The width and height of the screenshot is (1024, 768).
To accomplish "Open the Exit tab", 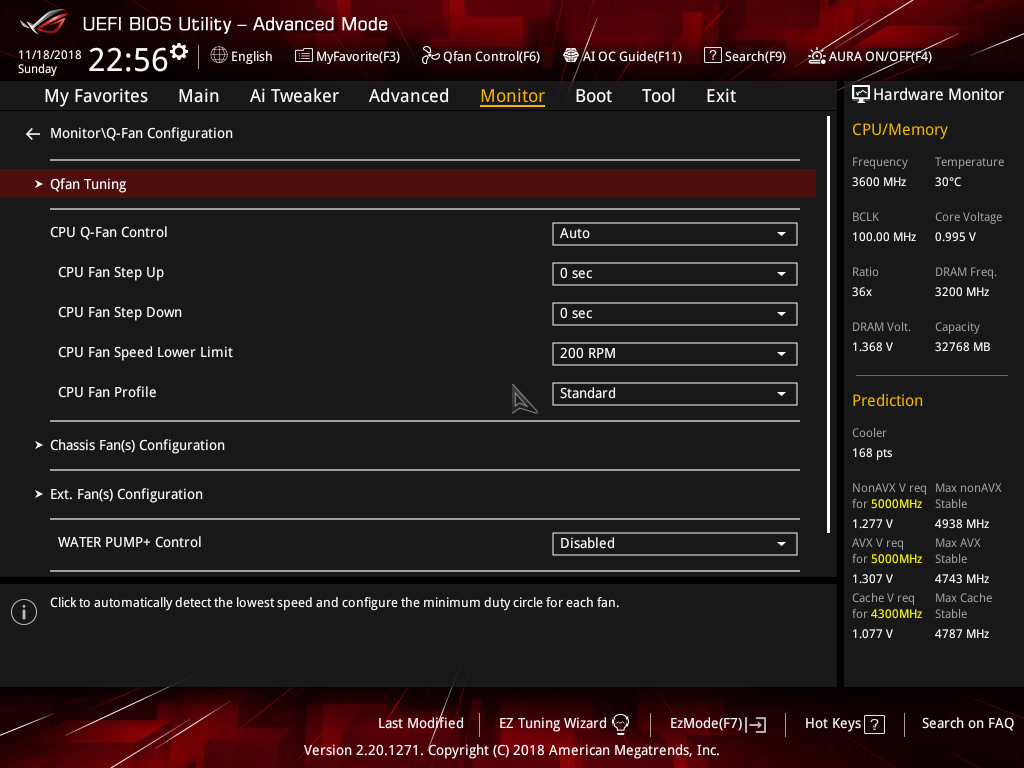I will [x=721, y=96].
